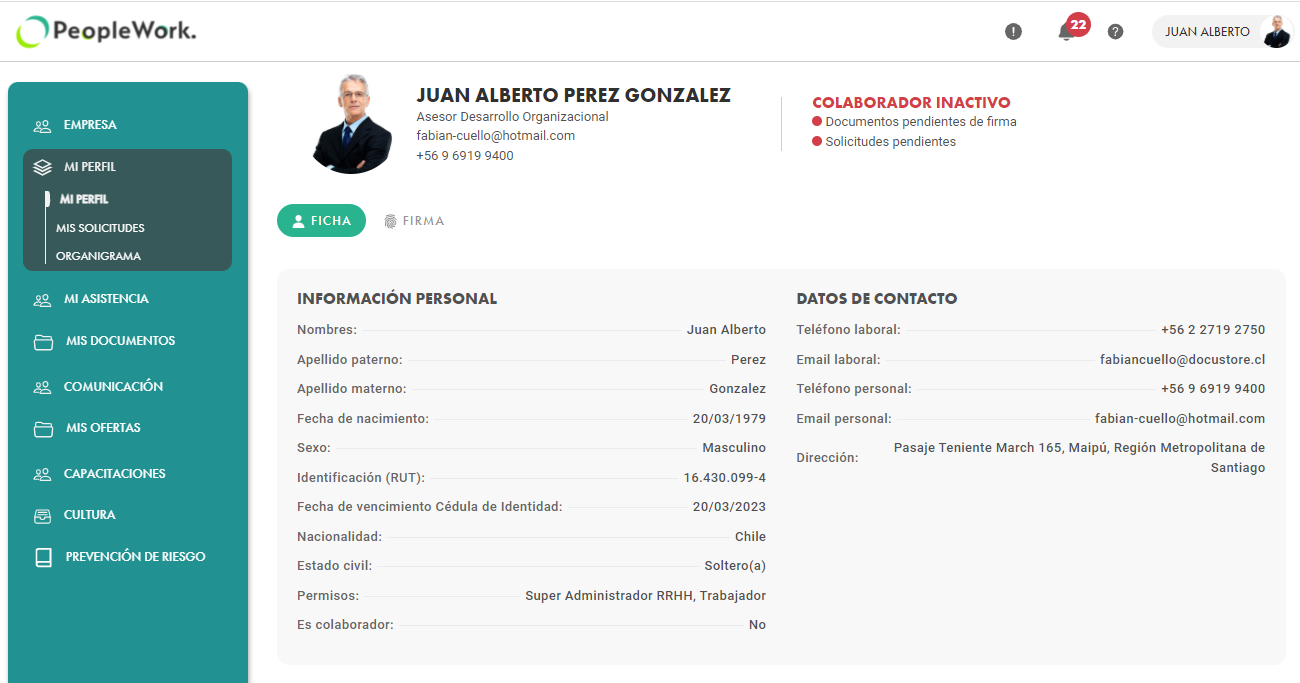
Task: Click birth date value 20/03/1979
Action: [729, 419]
